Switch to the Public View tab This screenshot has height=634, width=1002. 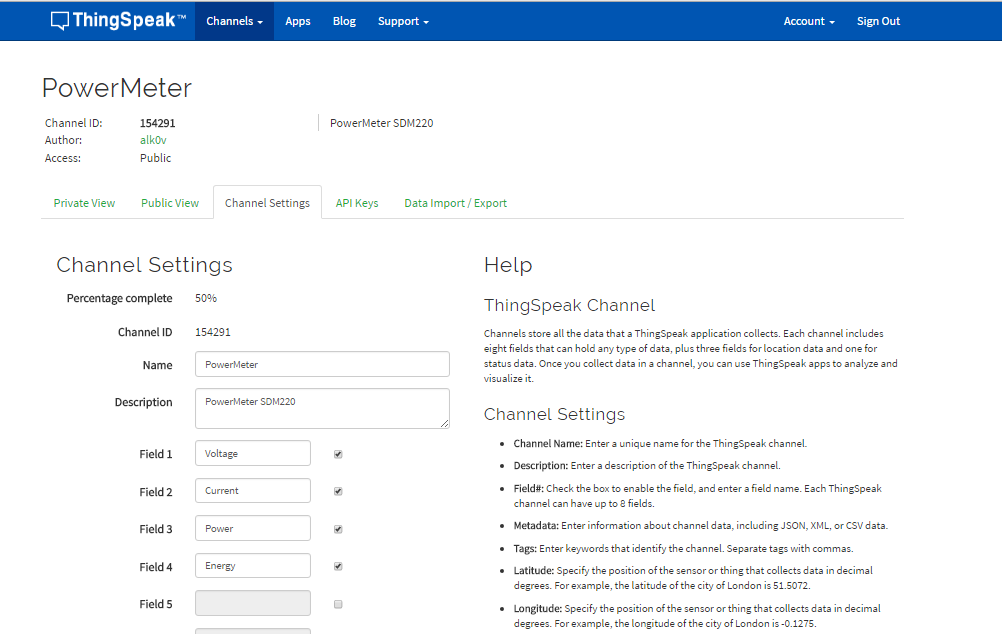point(170,203)
